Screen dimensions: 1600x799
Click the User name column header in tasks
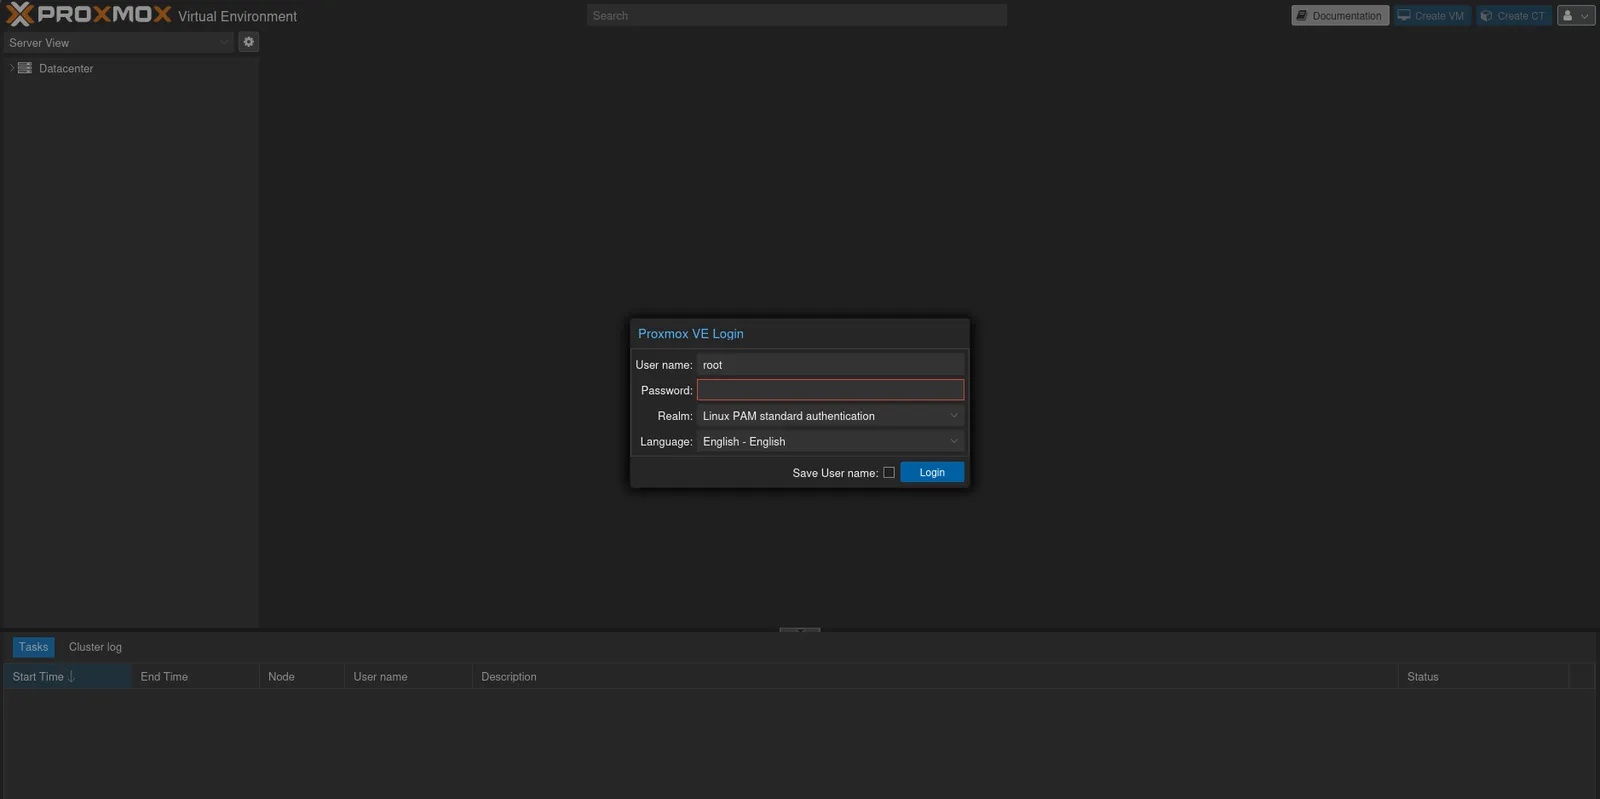pos(408,677)
